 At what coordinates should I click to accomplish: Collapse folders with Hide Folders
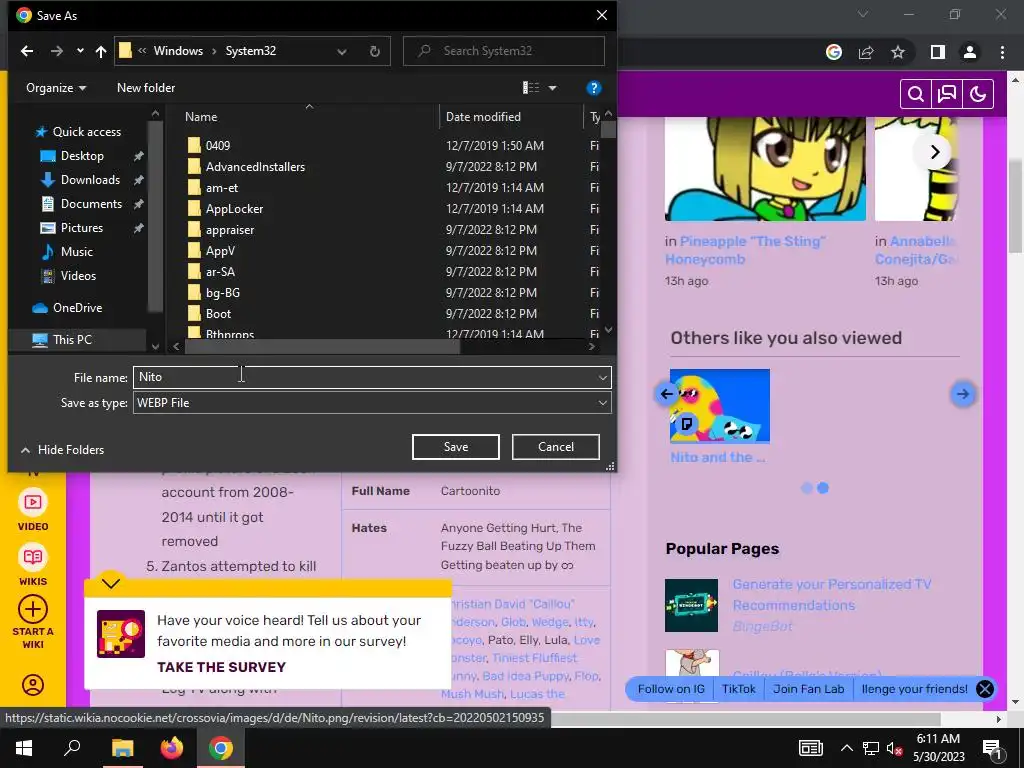click(63, 449)
